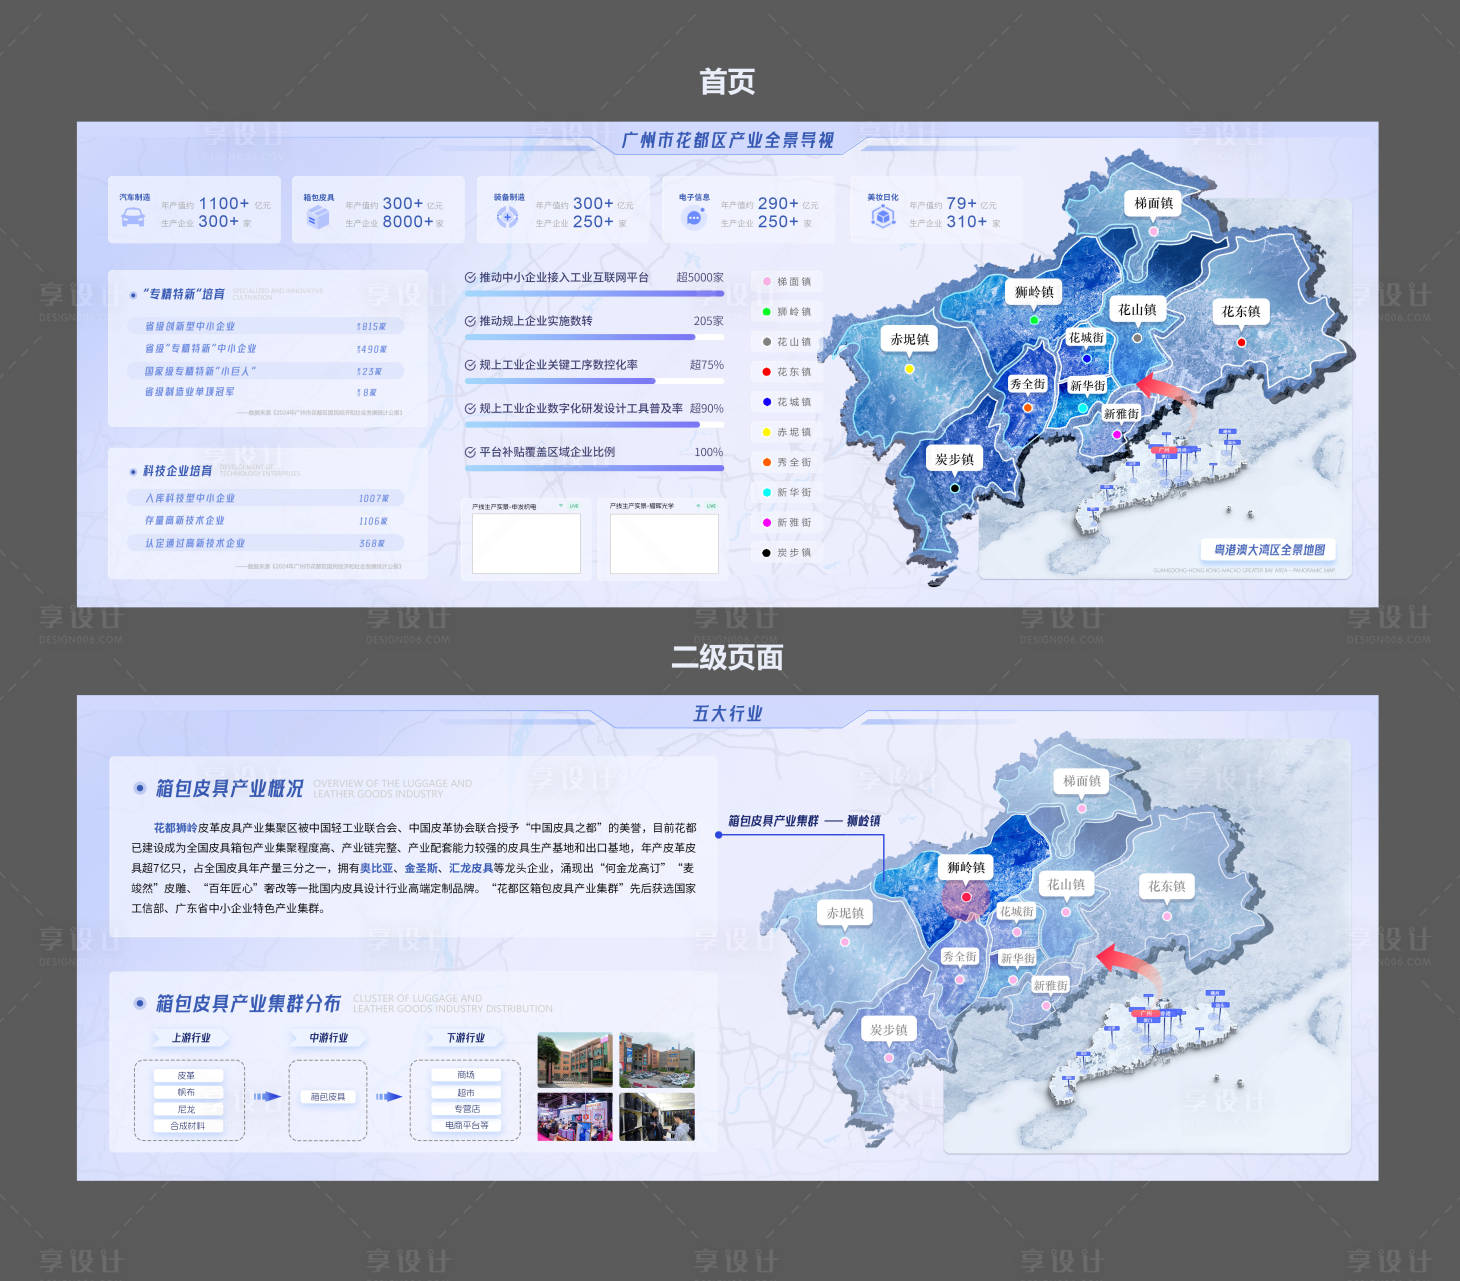The height and width of the screenshot is (1281, 1460).
Task: Click the 装备制造 equipment icon
Action: (507, 217)
